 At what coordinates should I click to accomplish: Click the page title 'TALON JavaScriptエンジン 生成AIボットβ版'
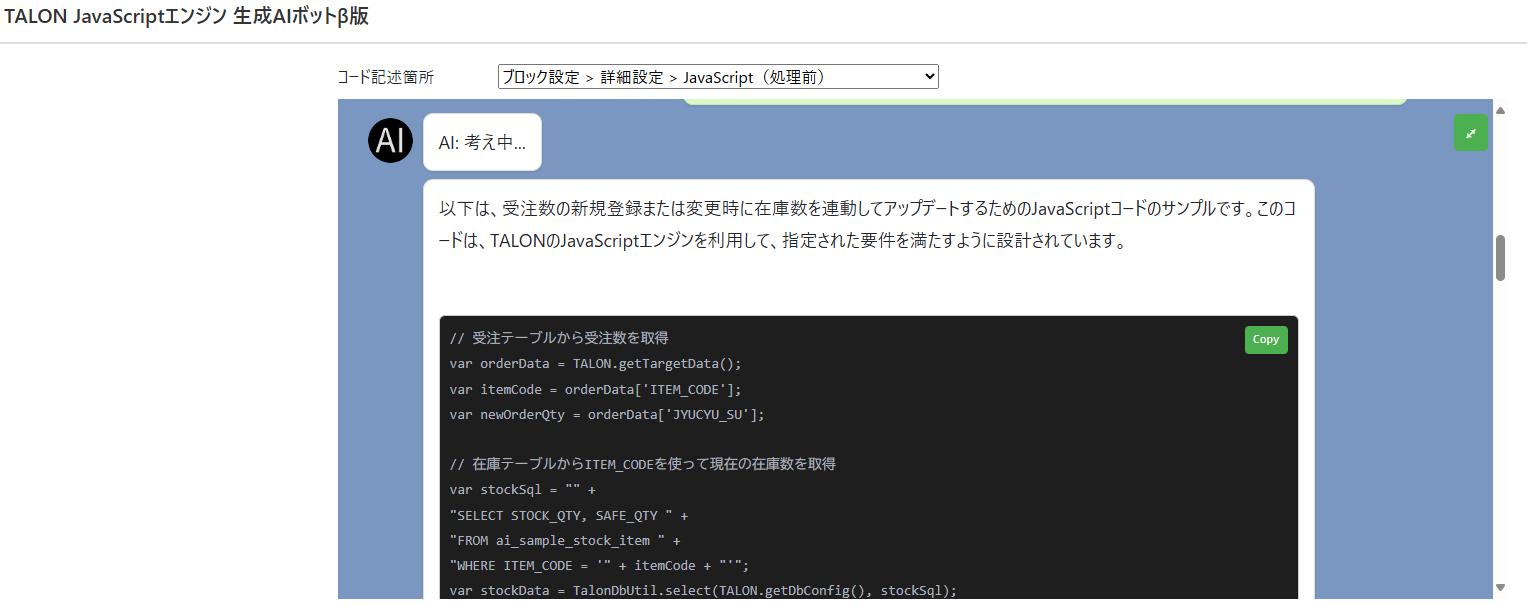[187, 19]
